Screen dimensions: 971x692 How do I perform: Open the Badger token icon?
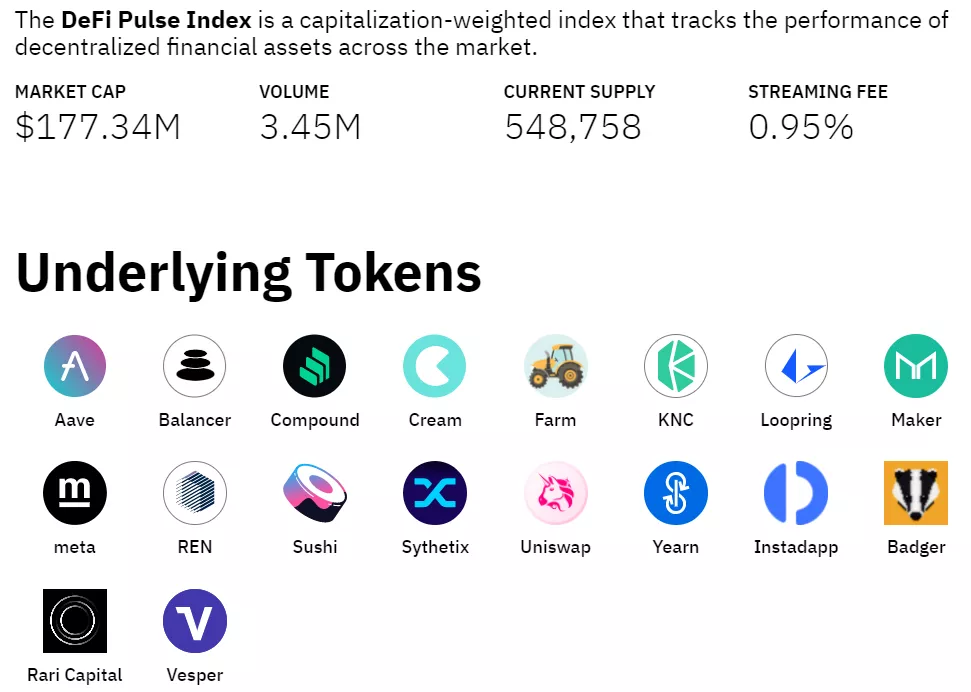pyautogui.click(x=916, y=493)
